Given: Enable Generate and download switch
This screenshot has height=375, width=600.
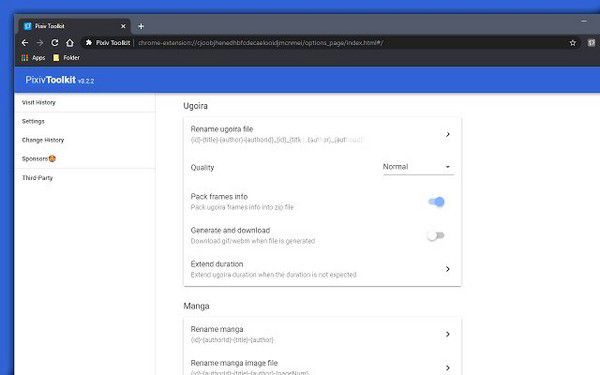Looking at the screenshot, I should click(x=436, y=236).
